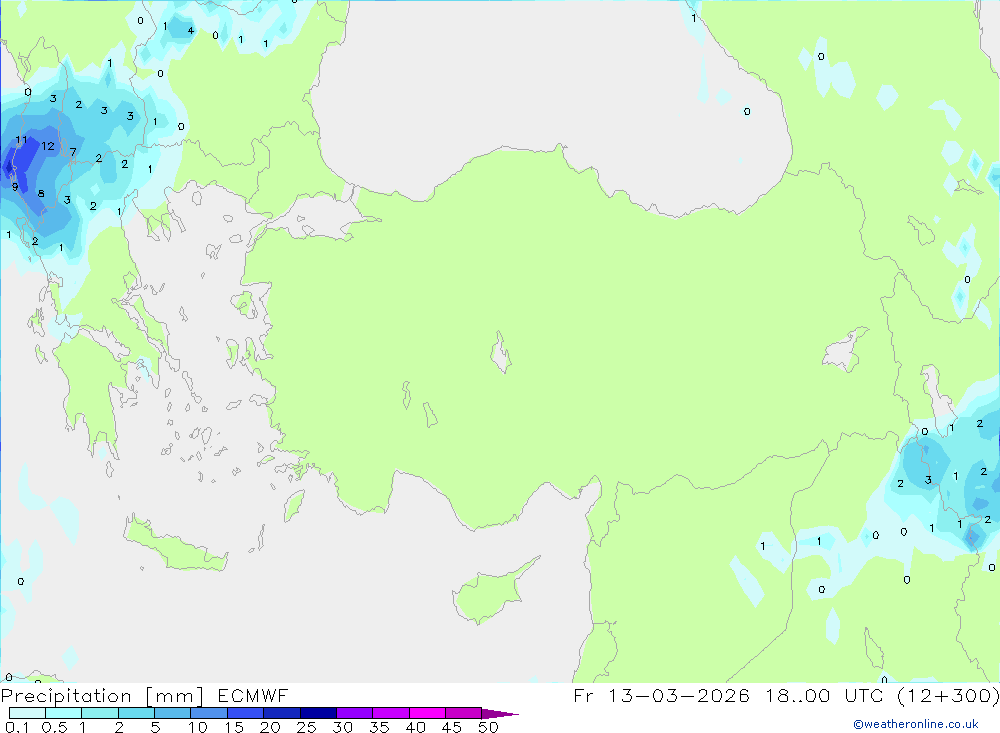Pick the 40–45 mm magenta legend box

pyautogui.click(x=427, y=713)
